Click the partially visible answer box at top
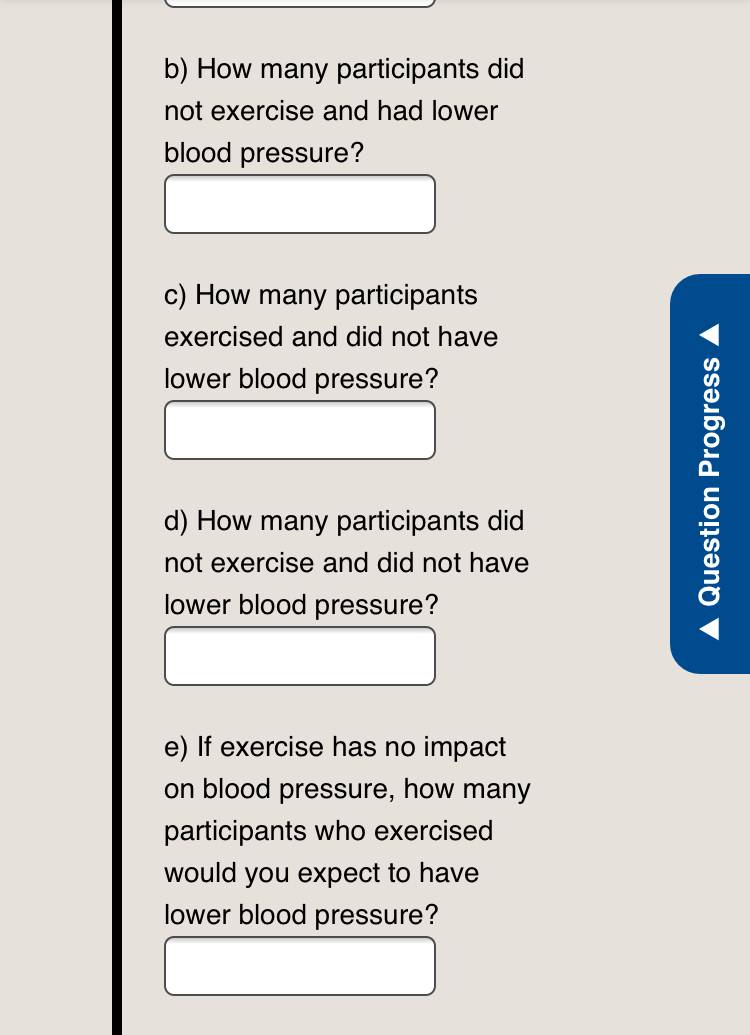This screenshot has height=1035, width=750. click(x=300, y=3)
